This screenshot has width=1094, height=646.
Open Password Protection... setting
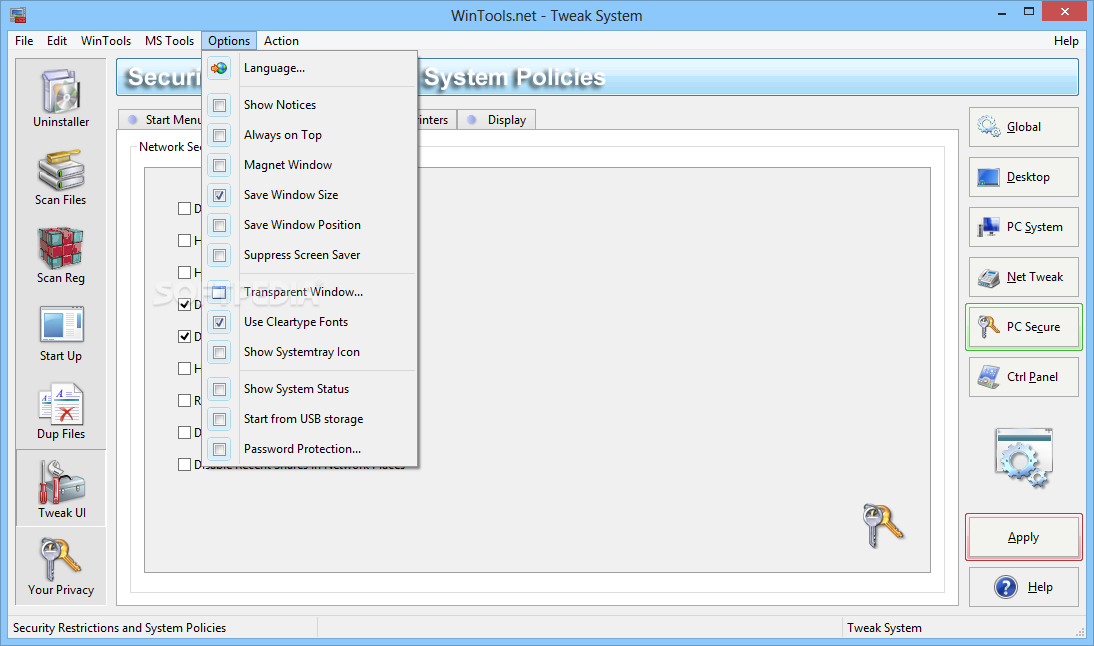310,449
